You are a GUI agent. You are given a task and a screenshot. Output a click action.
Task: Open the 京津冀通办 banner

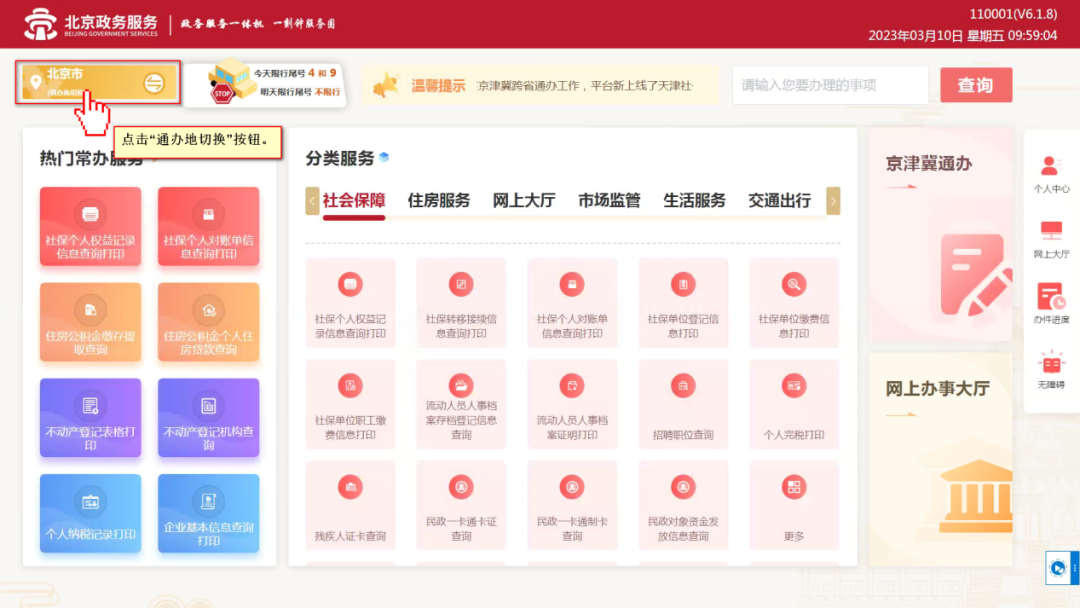click(940, 235)
